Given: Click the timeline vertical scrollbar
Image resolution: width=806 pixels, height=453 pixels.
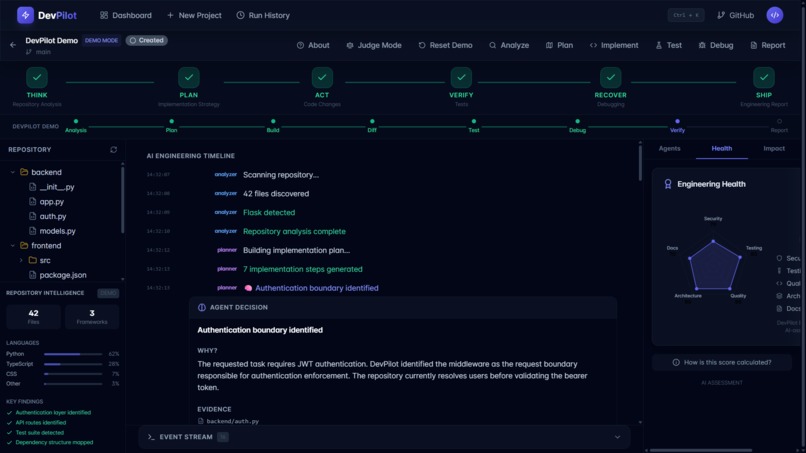Looking at the screenshot, I should pos(640,164).
